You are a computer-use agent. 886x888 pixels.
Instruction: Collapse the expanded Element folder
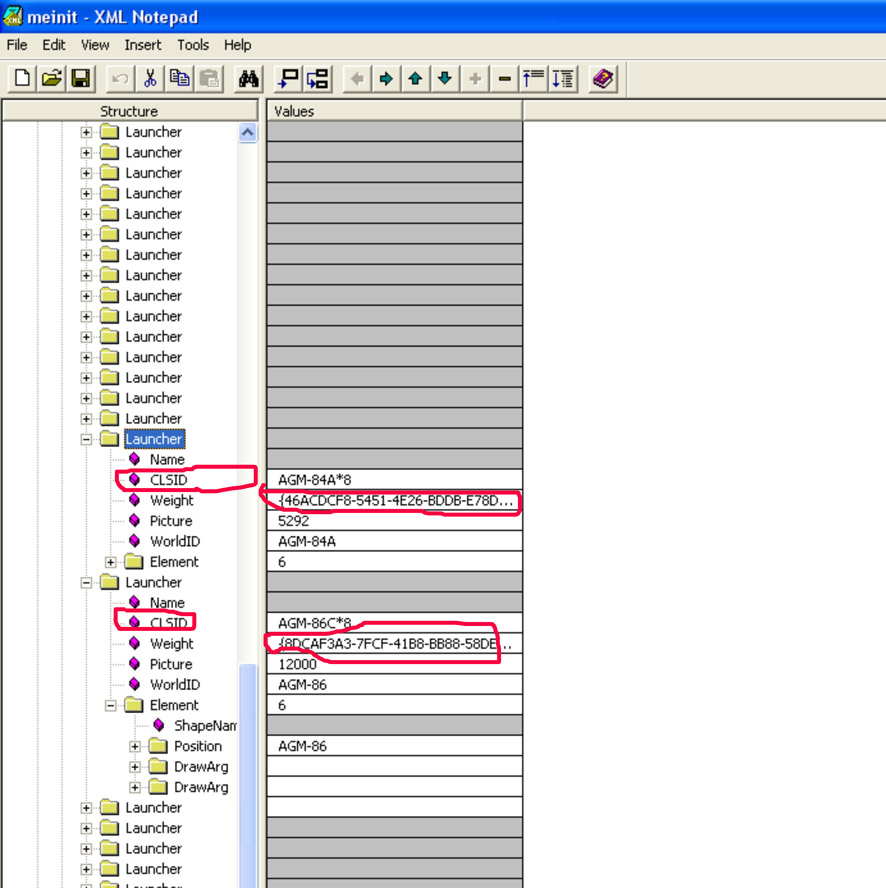pos(110,706)
